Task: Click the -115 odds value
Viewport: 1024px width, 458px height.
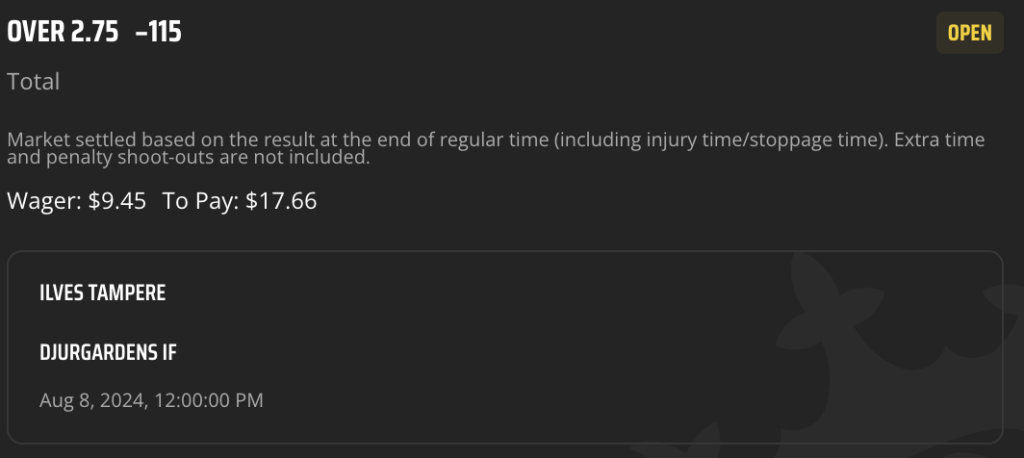Action: (158, 32)
